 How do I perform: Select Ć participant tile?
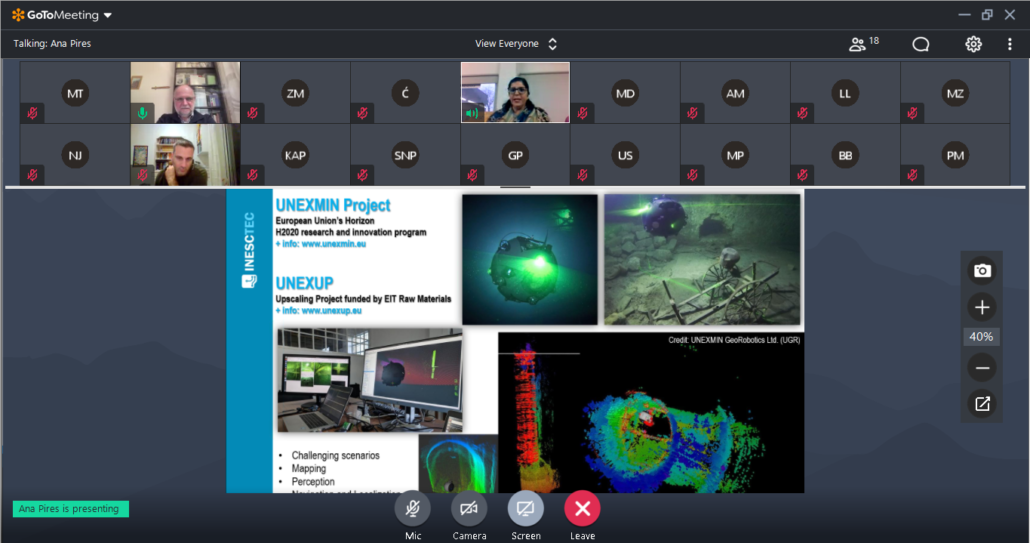click(405, 93)
